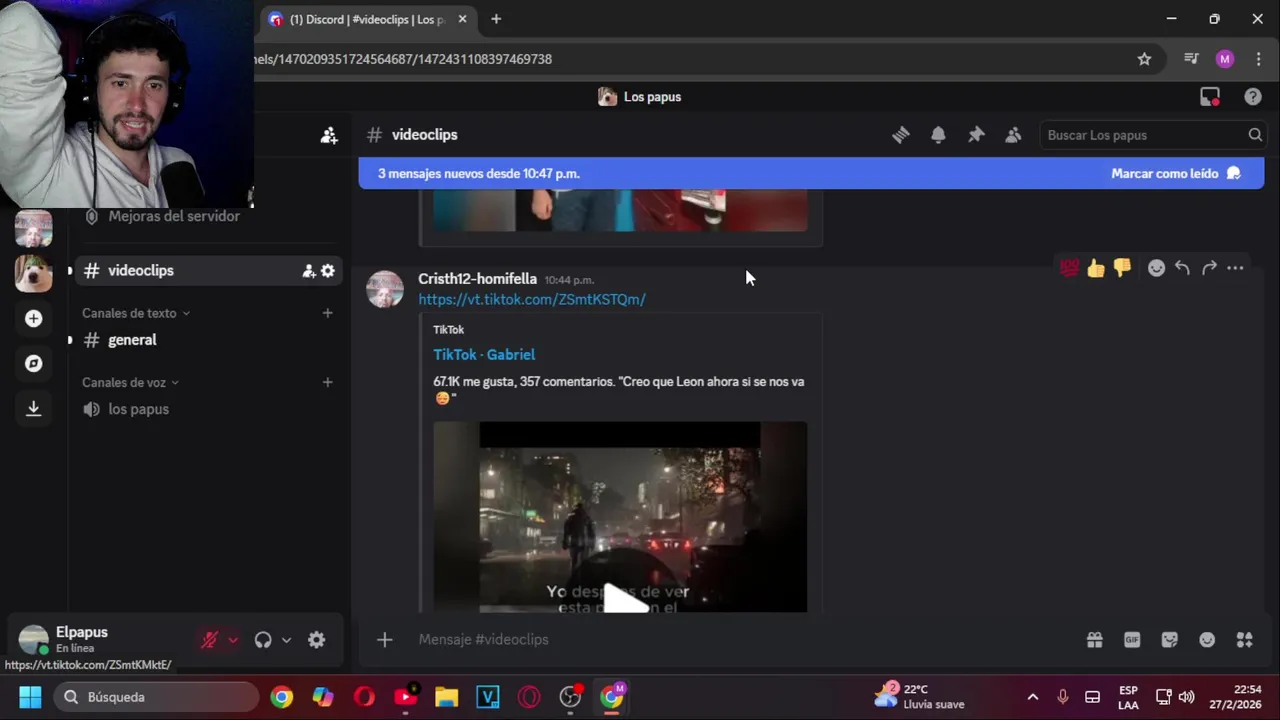Open audio output options arrow

(286, 640)
